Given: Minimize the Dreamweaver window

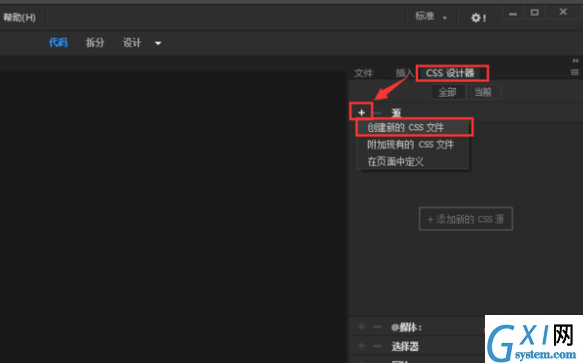Looking at the screenshot, I should [x=513, y=13].
